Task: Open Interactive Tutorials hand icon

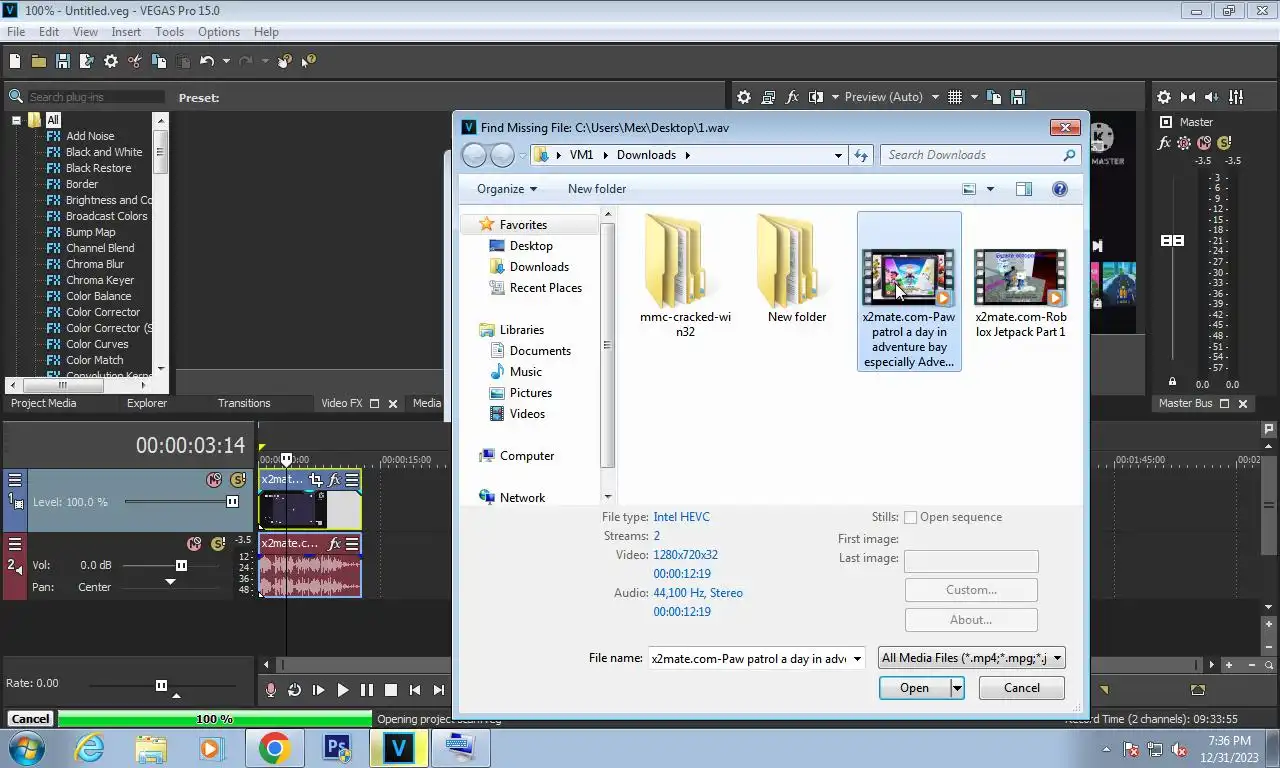Action: pyautogui.click(x=285, y=61)
